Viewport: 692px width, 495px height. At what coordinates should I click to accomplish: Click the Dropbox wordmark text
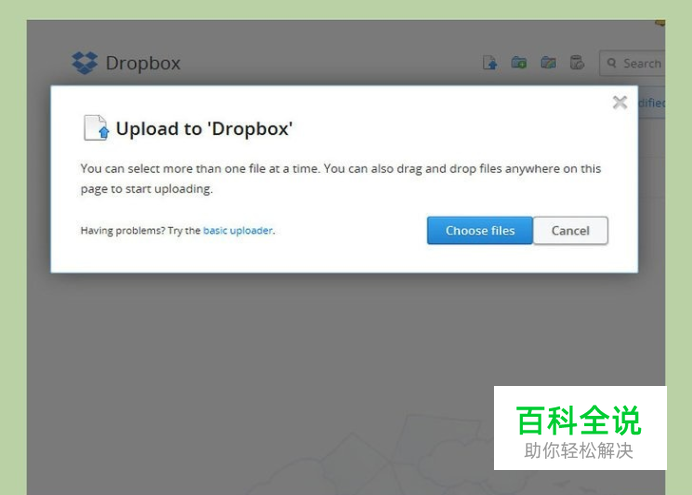point(143,63)
